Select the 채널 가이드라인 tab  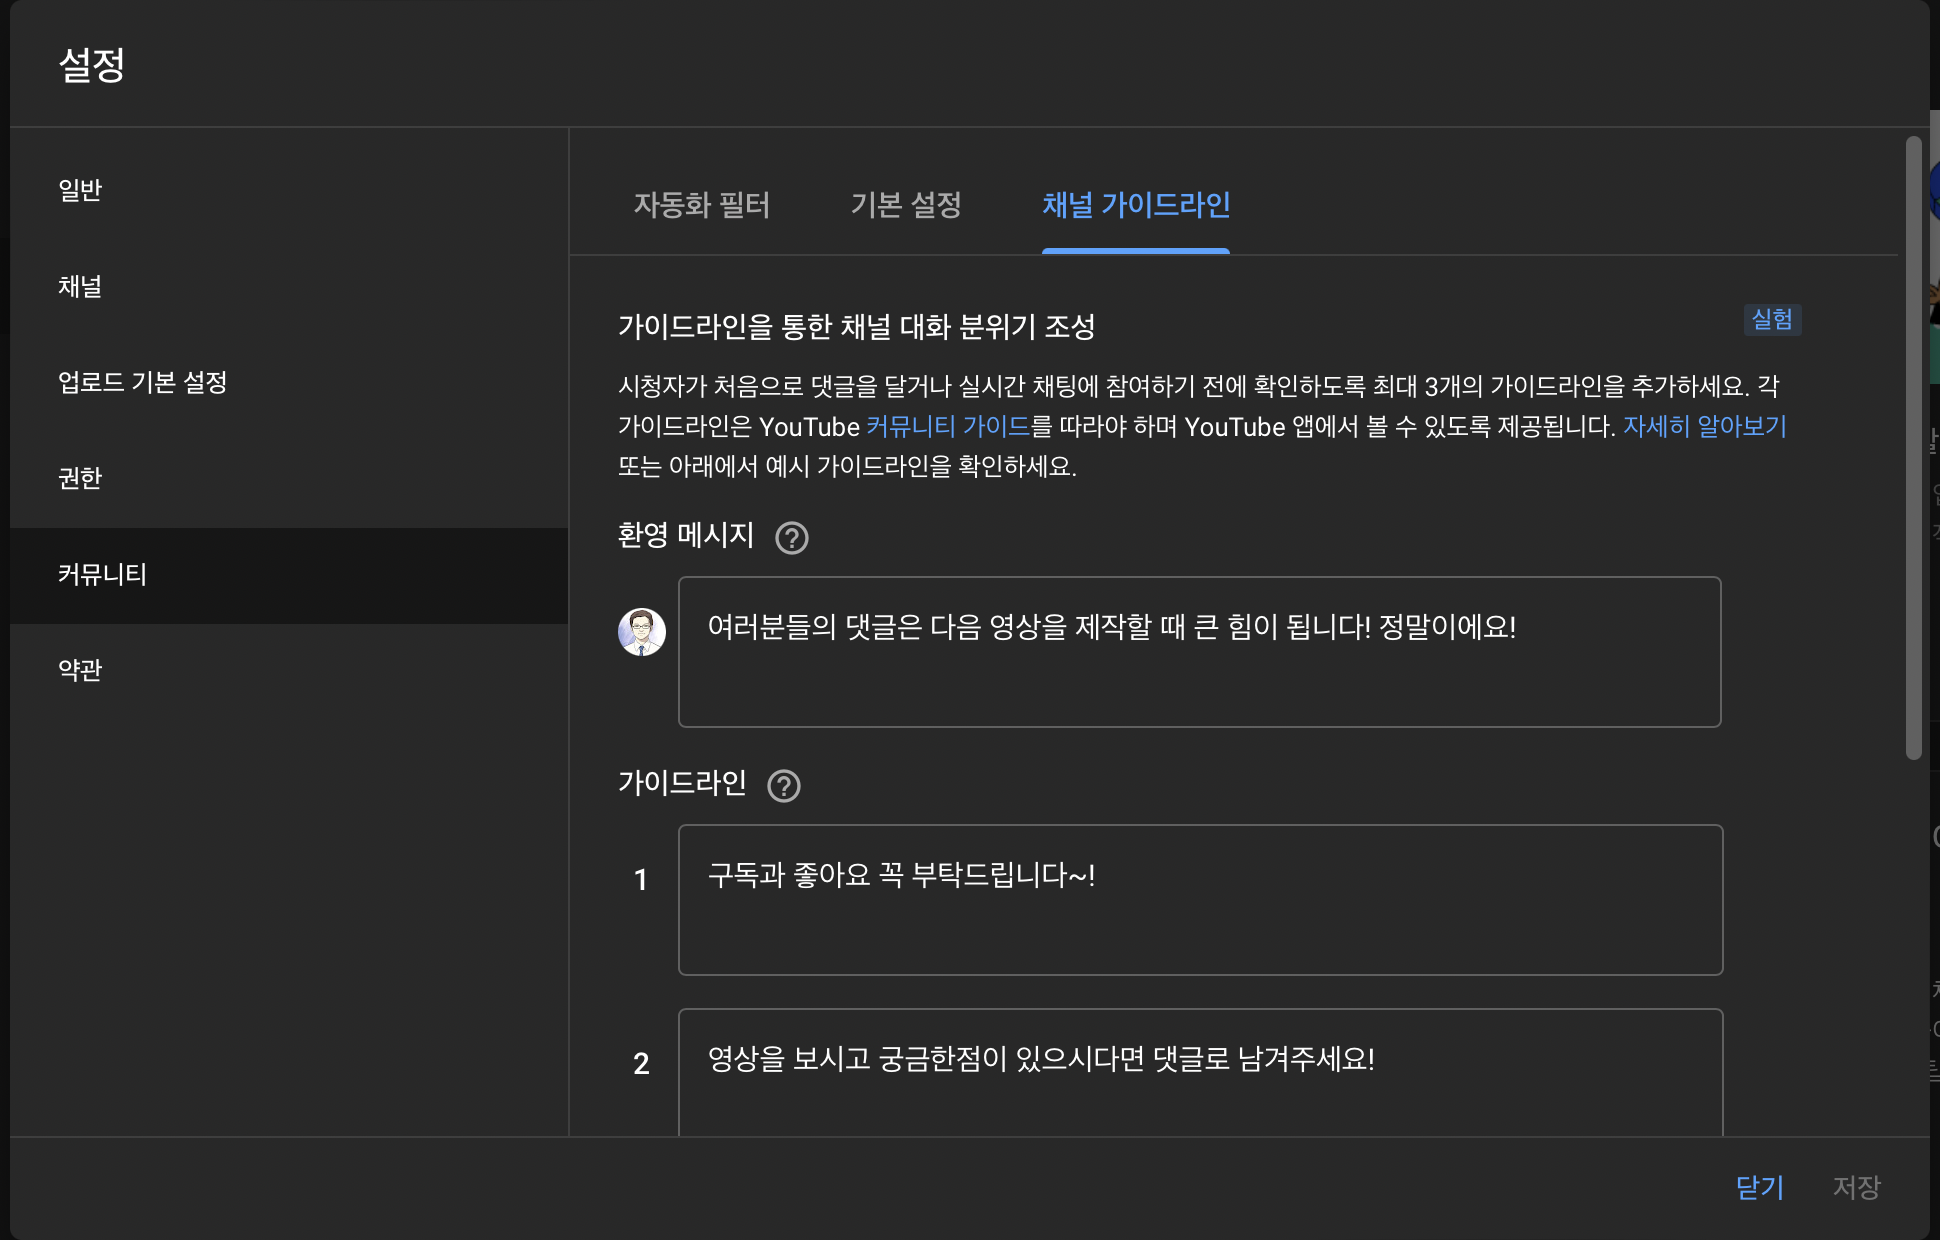pos(1135,205)
